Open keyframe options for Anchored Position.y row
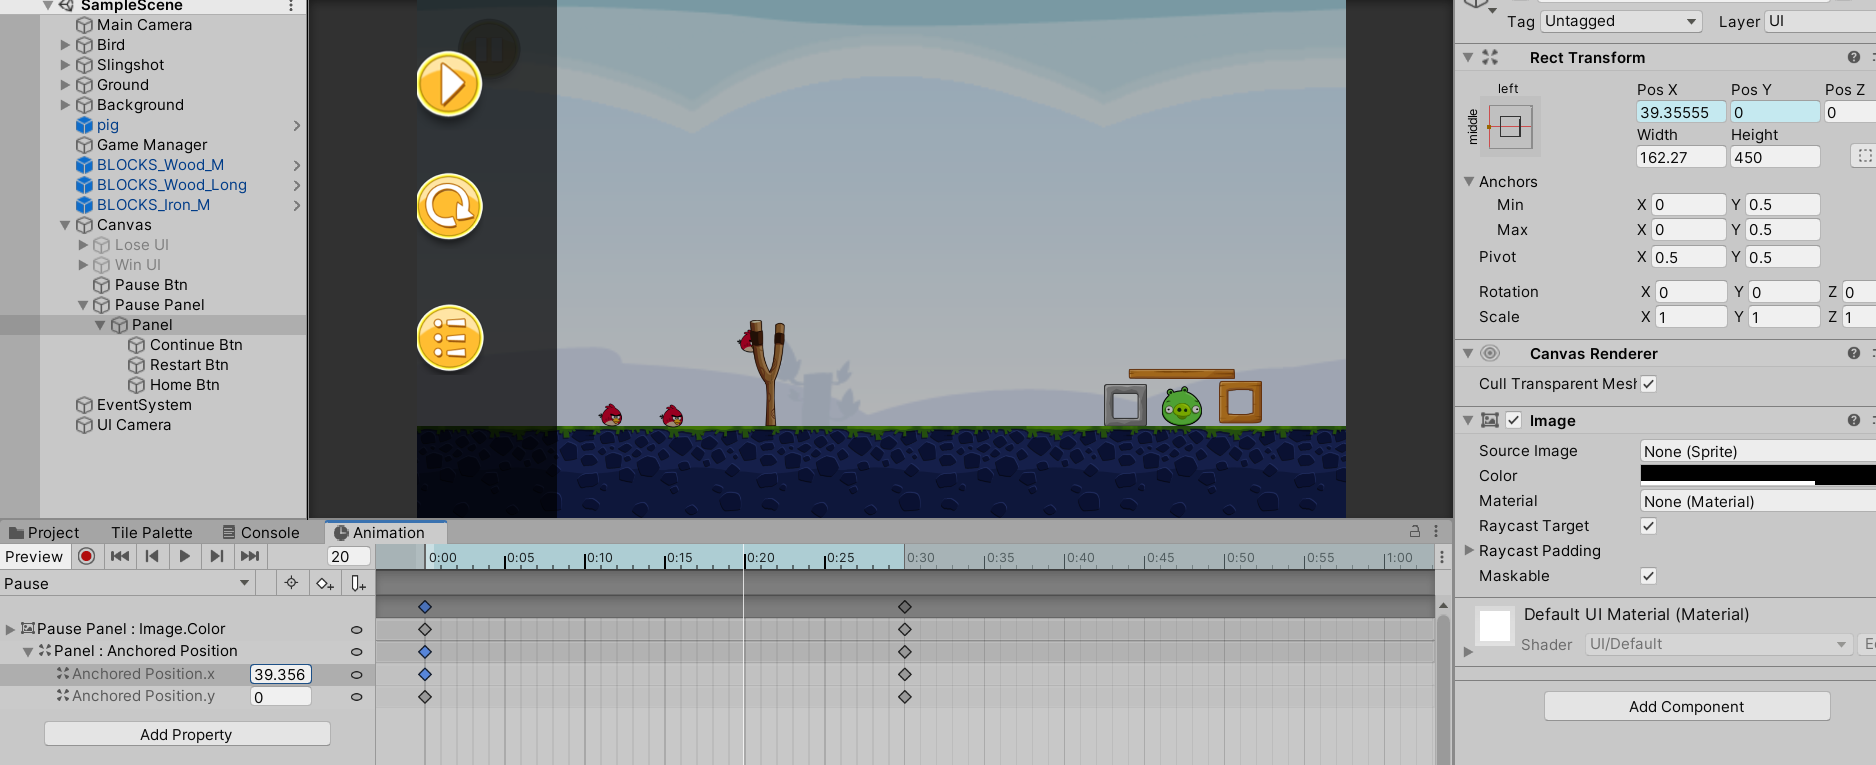The height and width of the screenshot is (765, 1876). pos(356,697)
